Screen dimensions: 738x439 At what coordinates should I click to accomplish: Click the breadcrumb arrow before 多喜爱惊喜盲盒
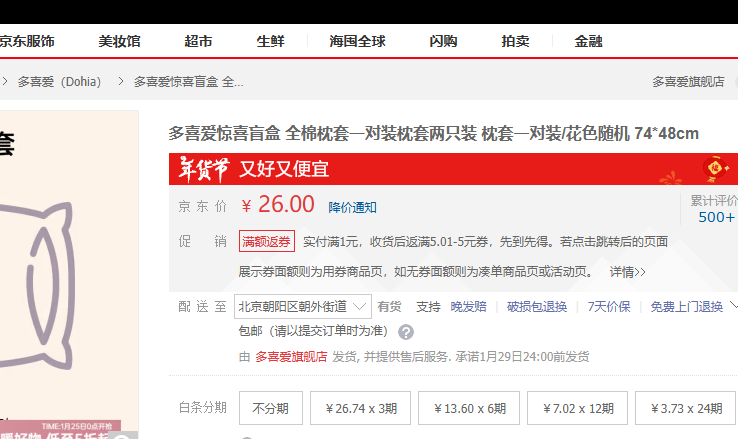click(121, 81)
